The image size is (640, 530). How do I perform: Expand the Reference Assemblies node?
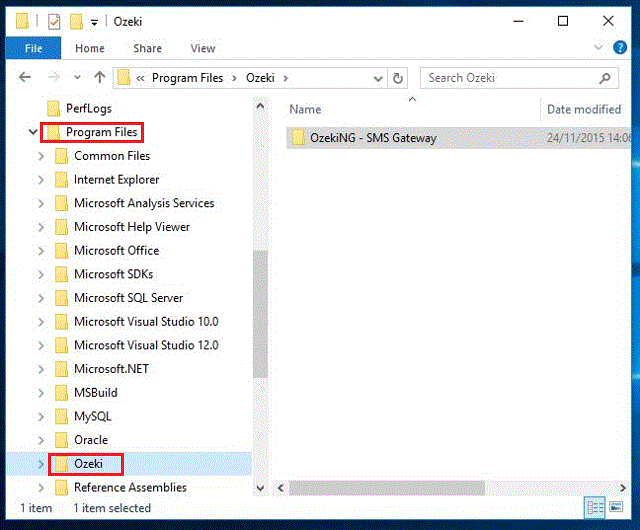click(41, 488)
